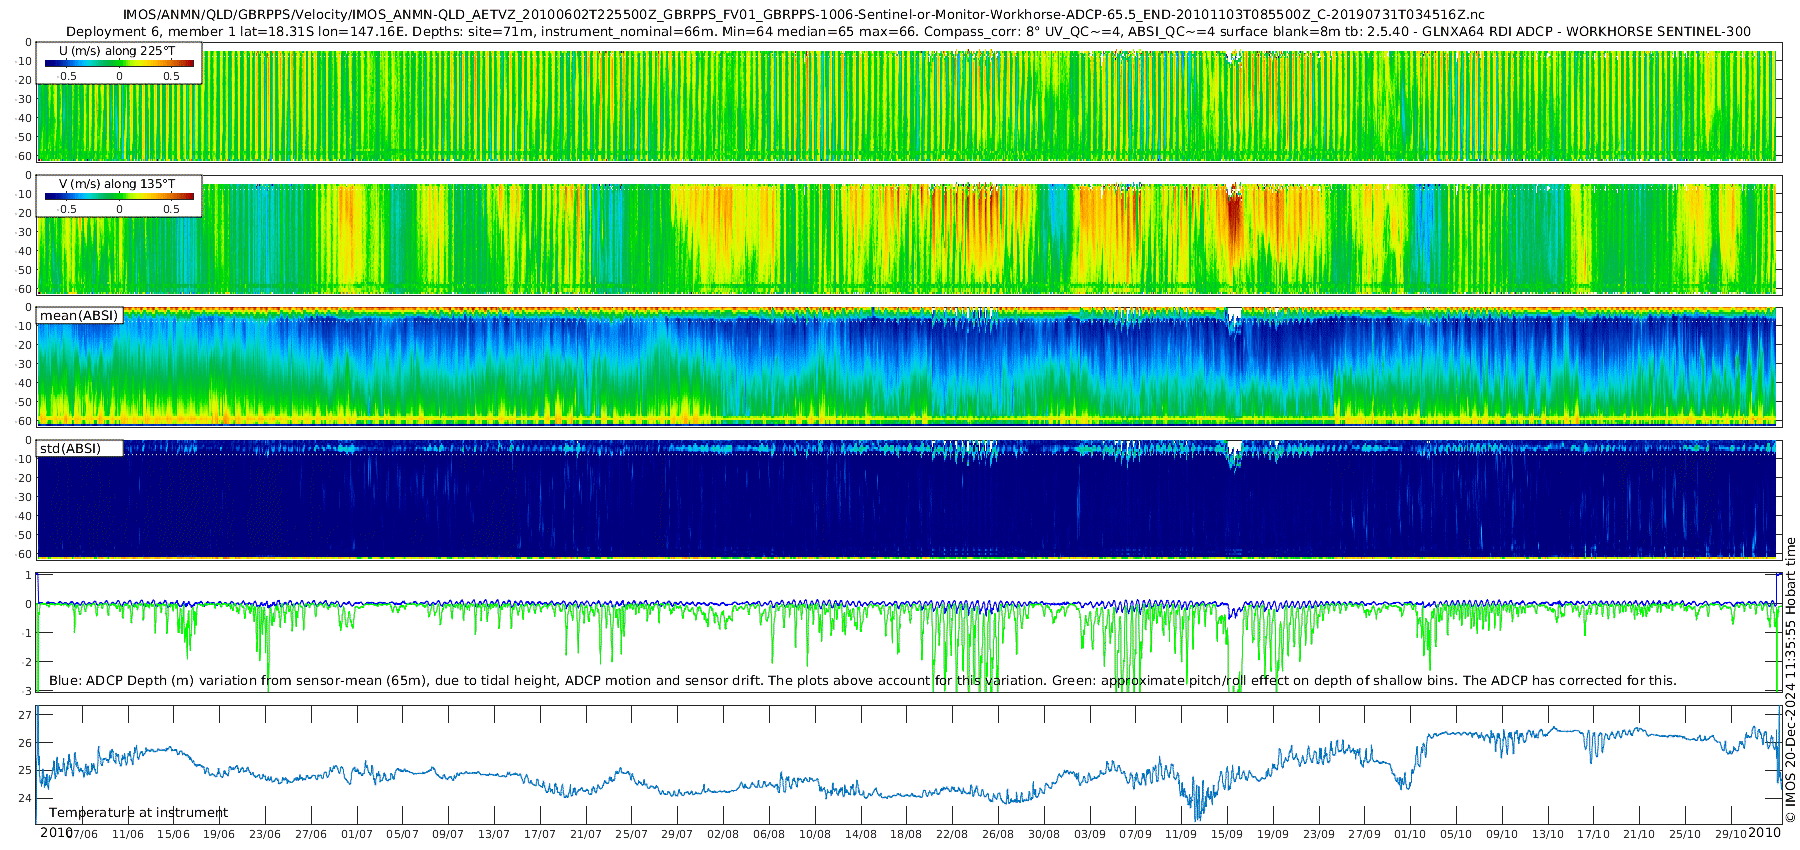Image resolution: width=1800 pixels, height=850 pixels.
Task: Click the 'U (m/s) along 225°T' legend title
Action: [117, 51]
